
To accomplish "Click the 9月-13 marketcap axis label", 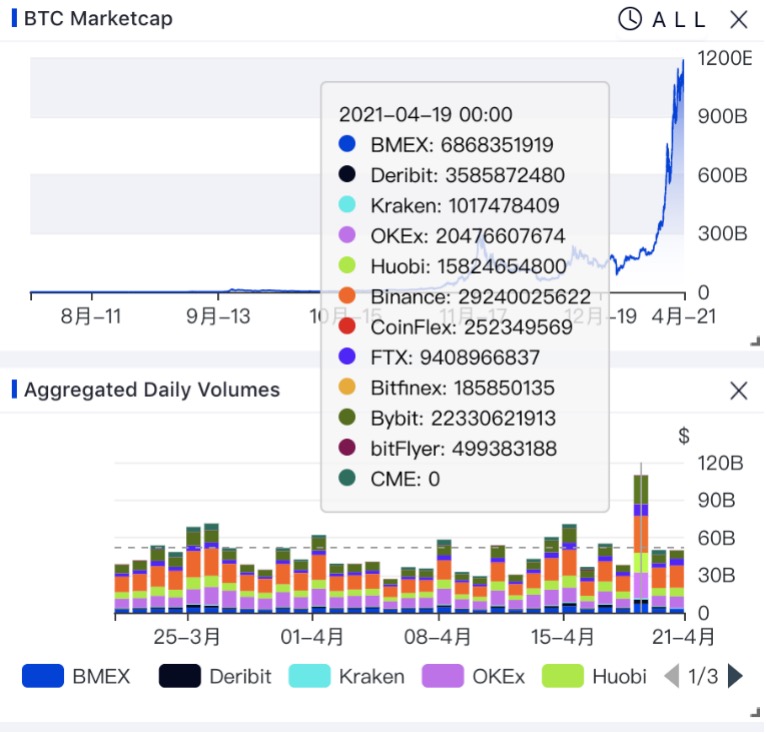I will point(218,317).
